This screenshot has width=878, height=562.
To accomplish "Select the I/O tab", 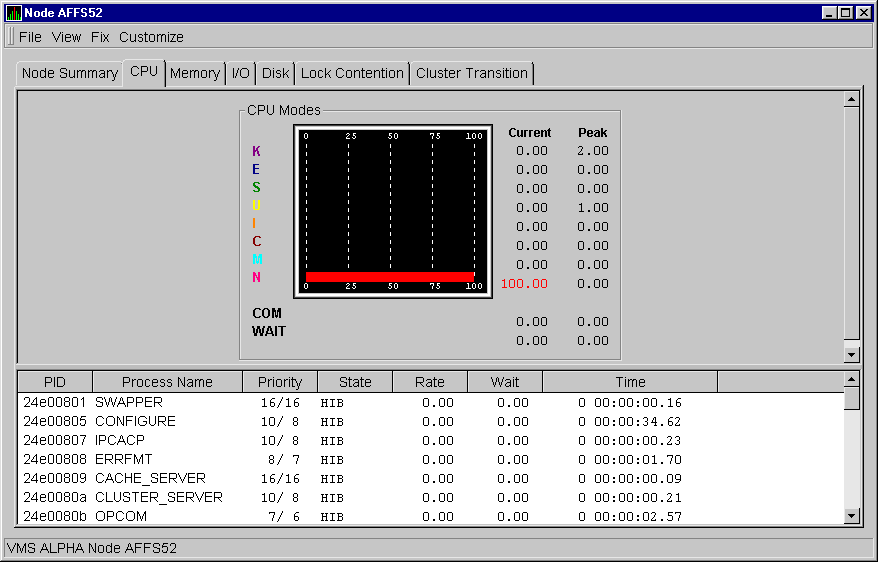I will (x=241, y=73).
